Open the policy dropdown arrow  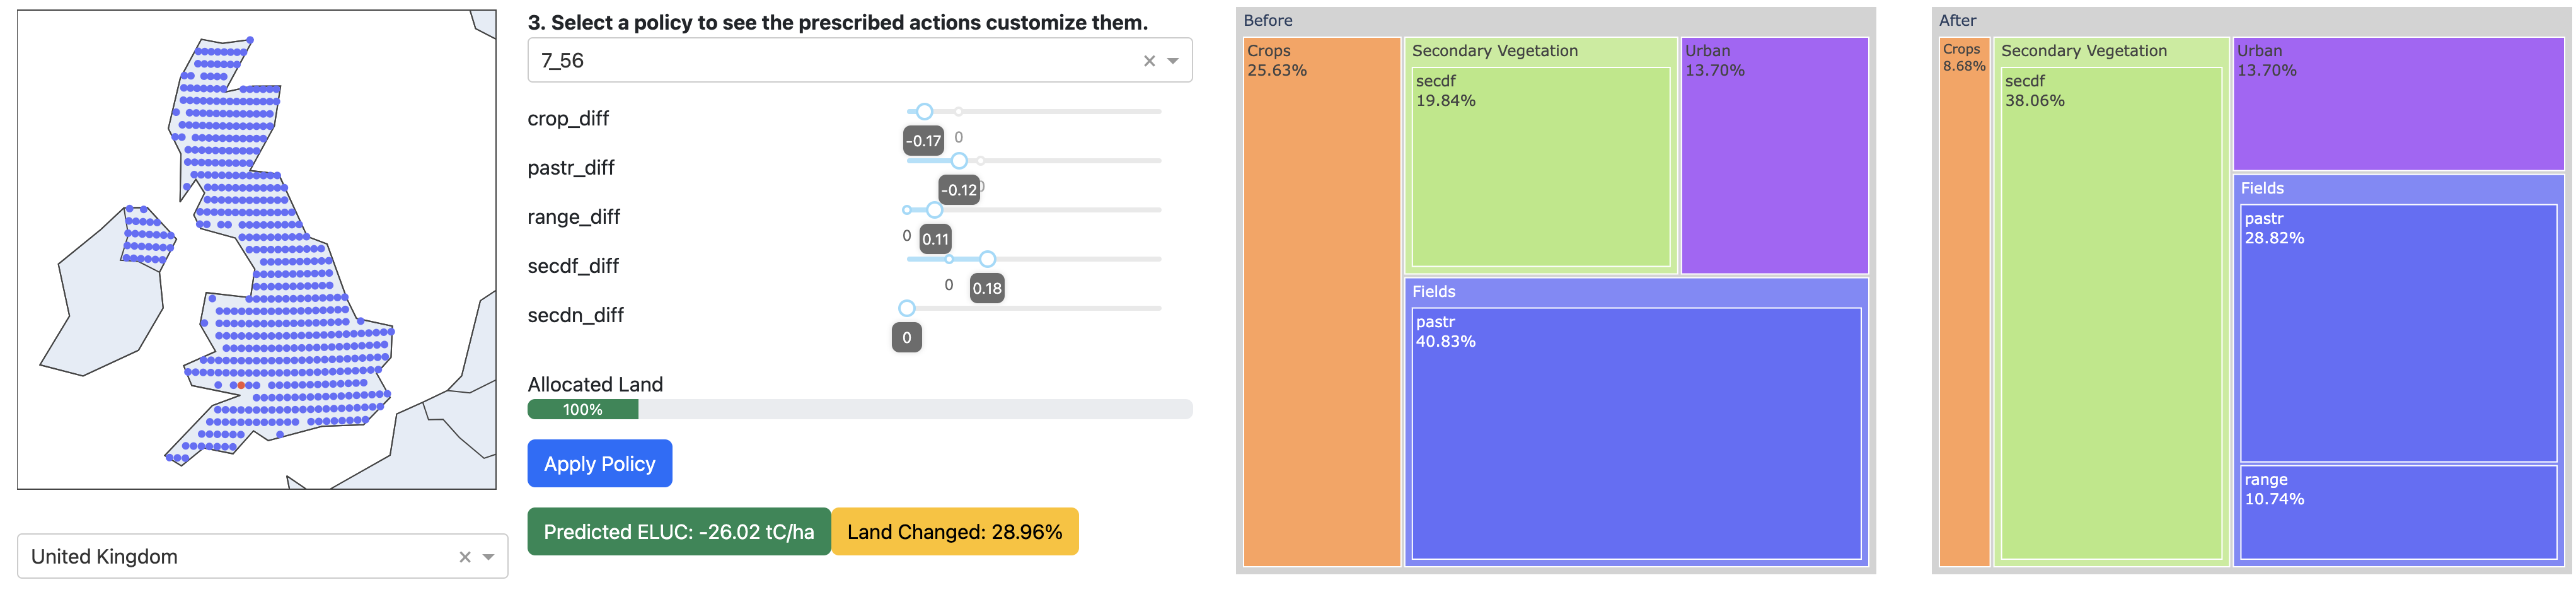click(1173, 61)
